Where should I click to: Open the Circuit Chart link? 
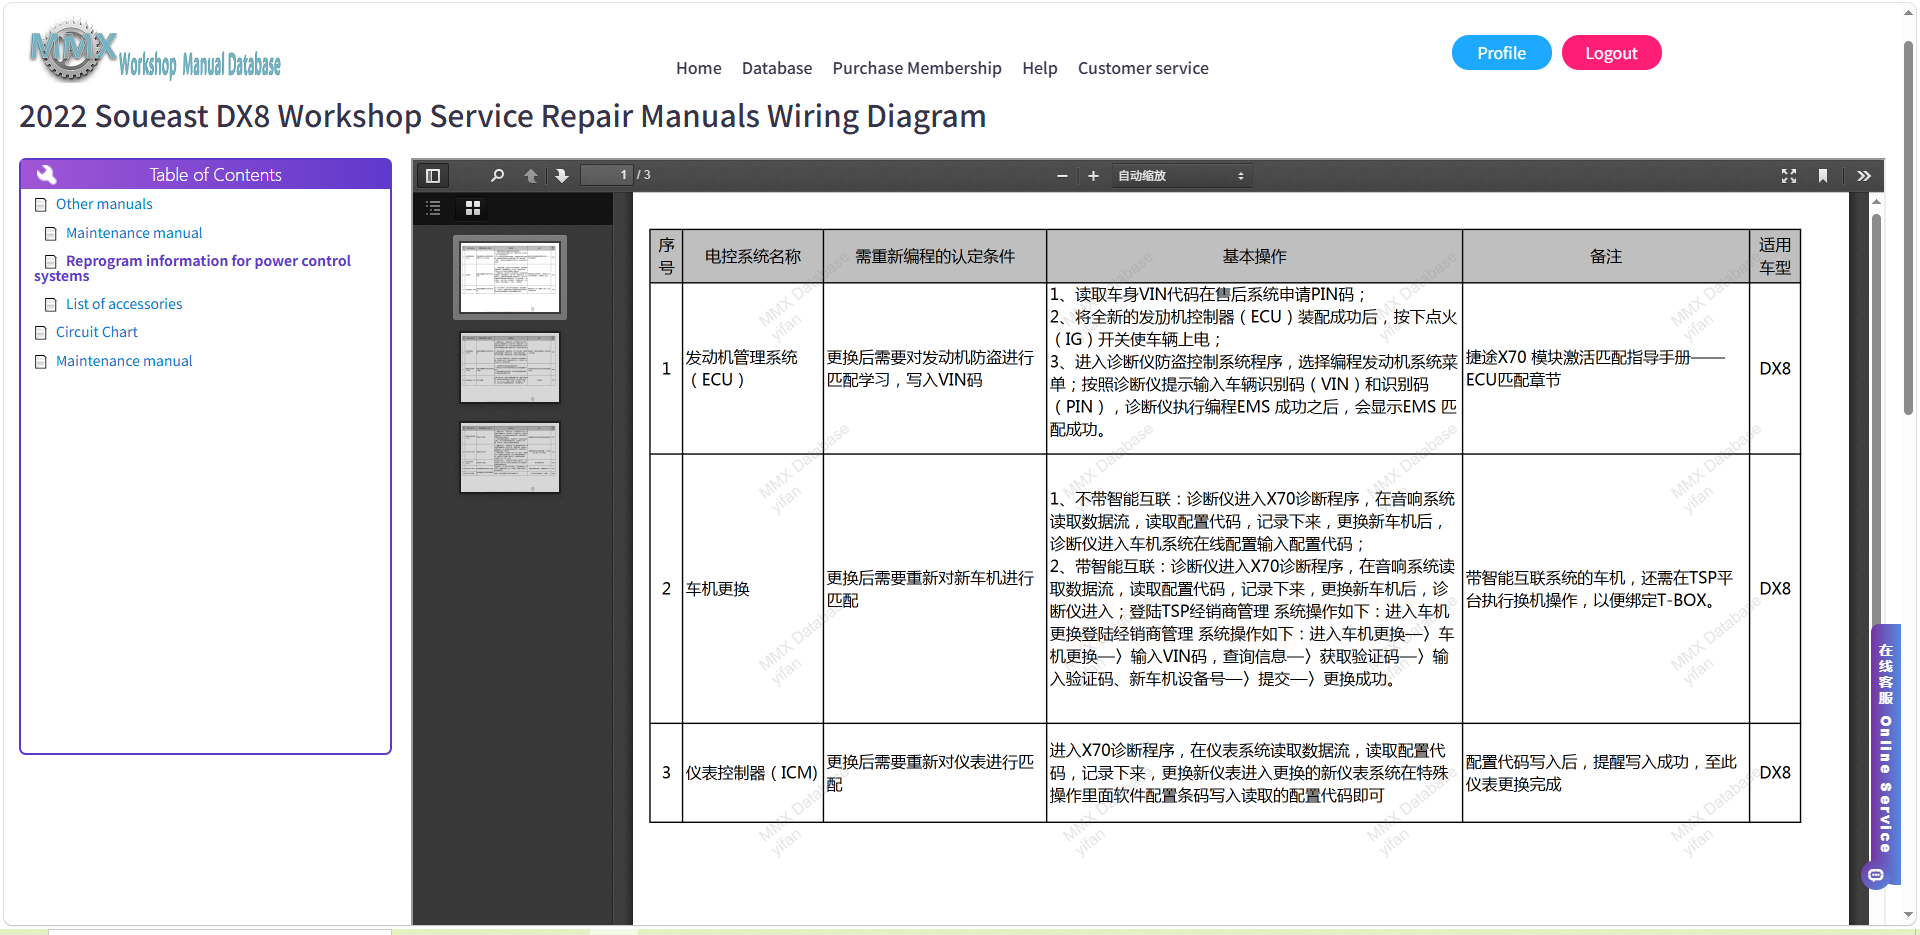[97, 332]
